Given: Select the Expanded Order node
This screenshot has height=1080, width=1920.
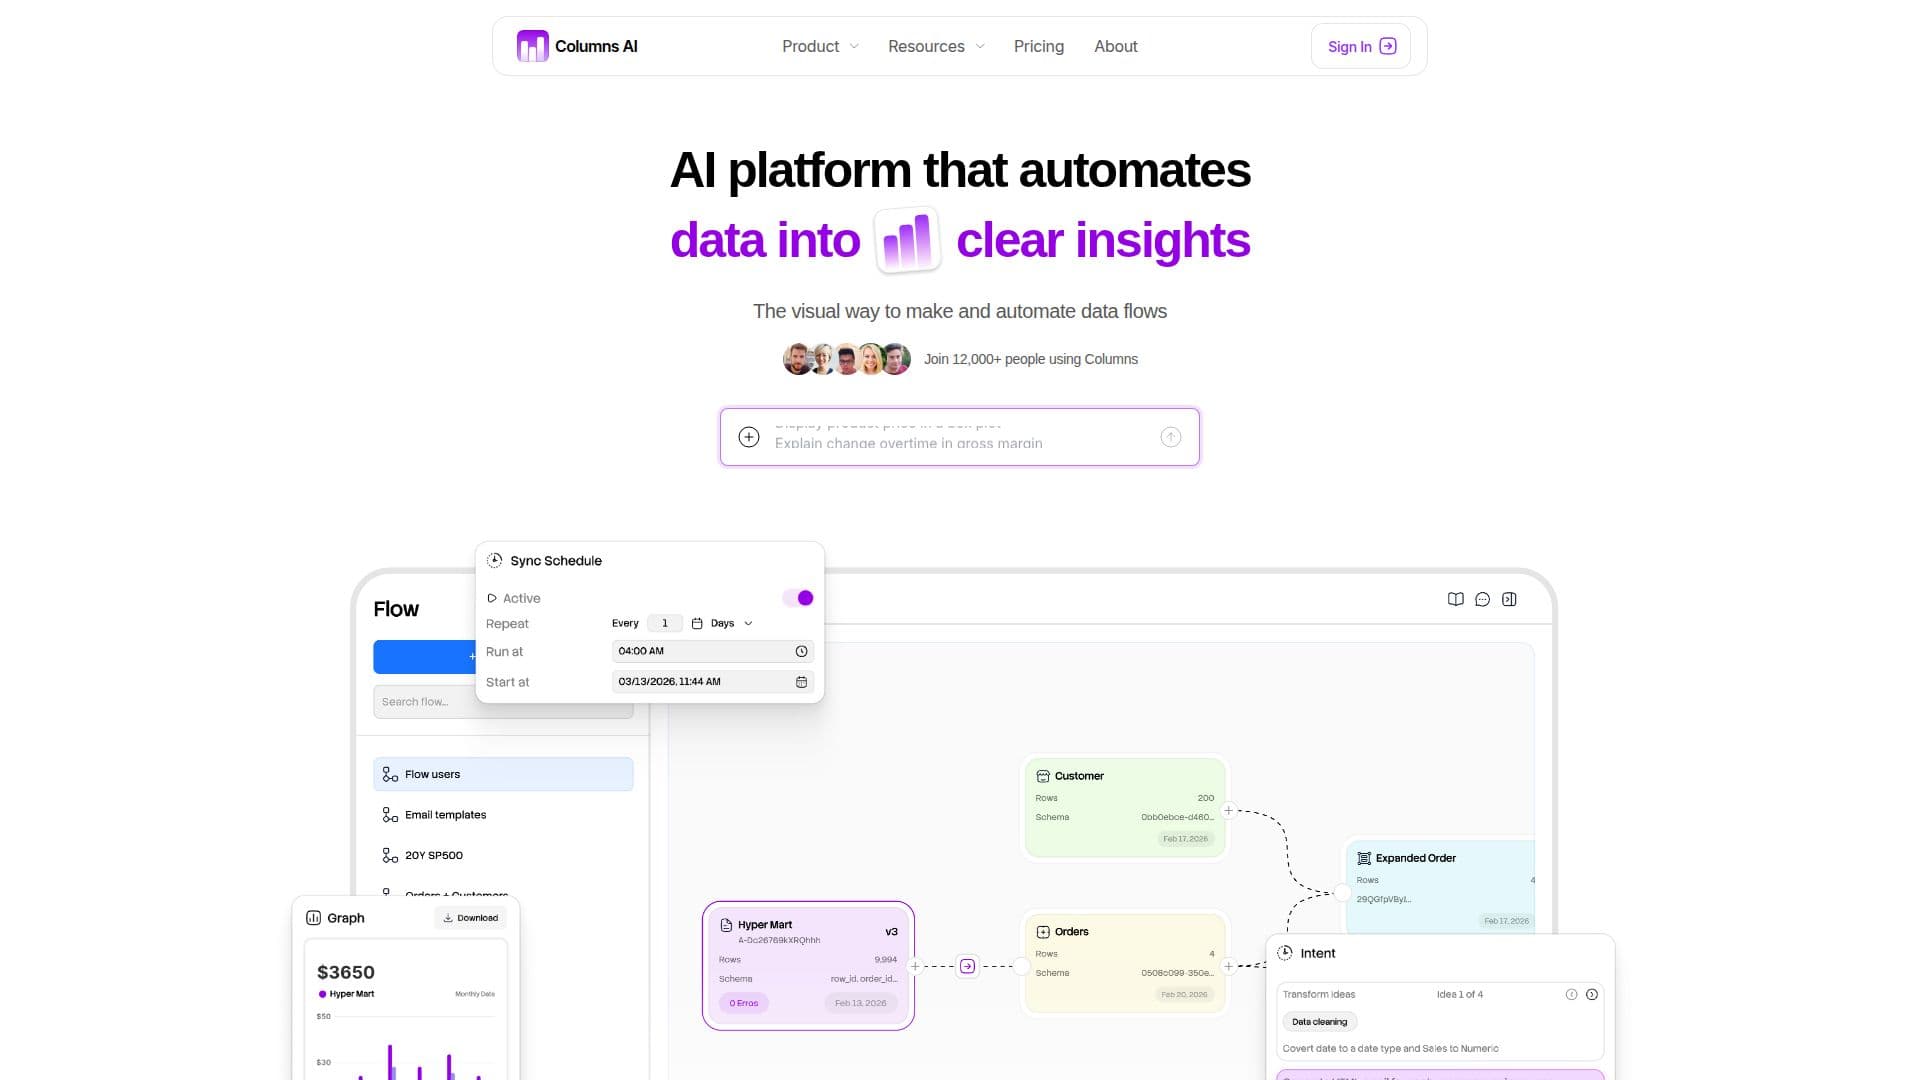Looking at the screenshot, I should (x=1440, y=887).
